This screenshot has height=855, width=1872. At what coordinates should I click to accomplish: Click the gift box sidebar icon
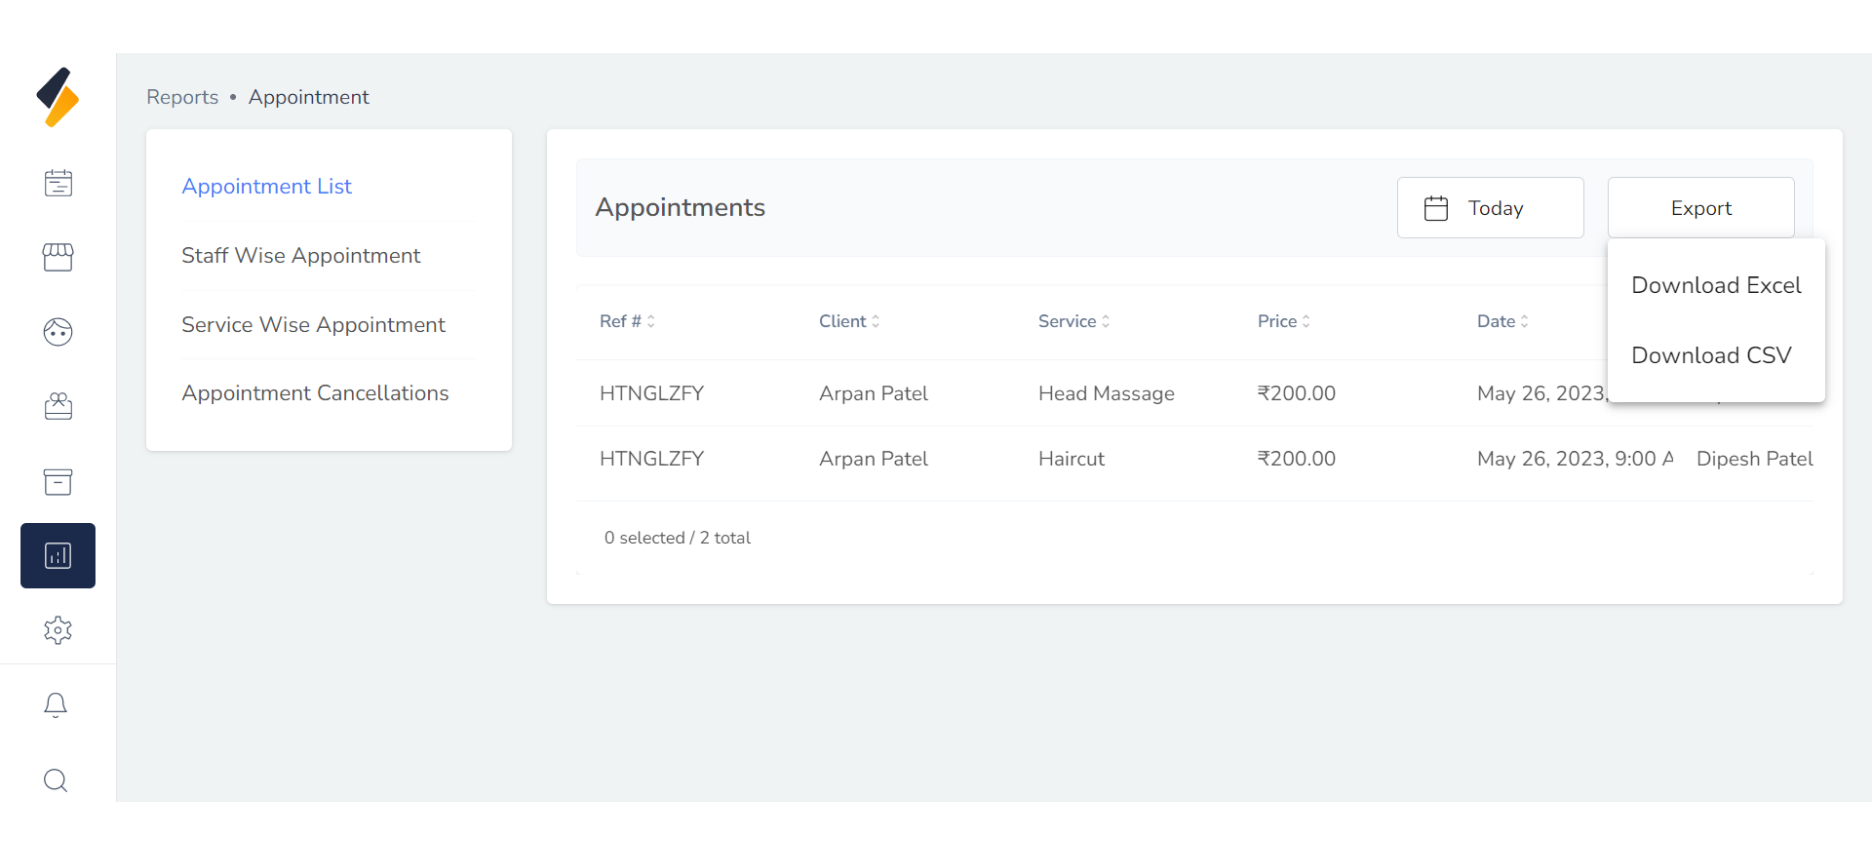58,406
